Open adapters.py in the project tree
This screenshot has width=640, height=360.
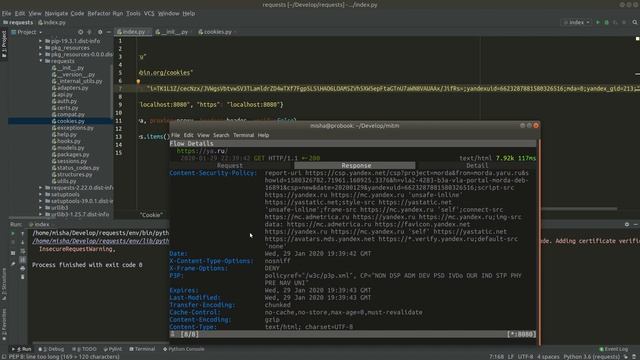[x=70, y=88]
